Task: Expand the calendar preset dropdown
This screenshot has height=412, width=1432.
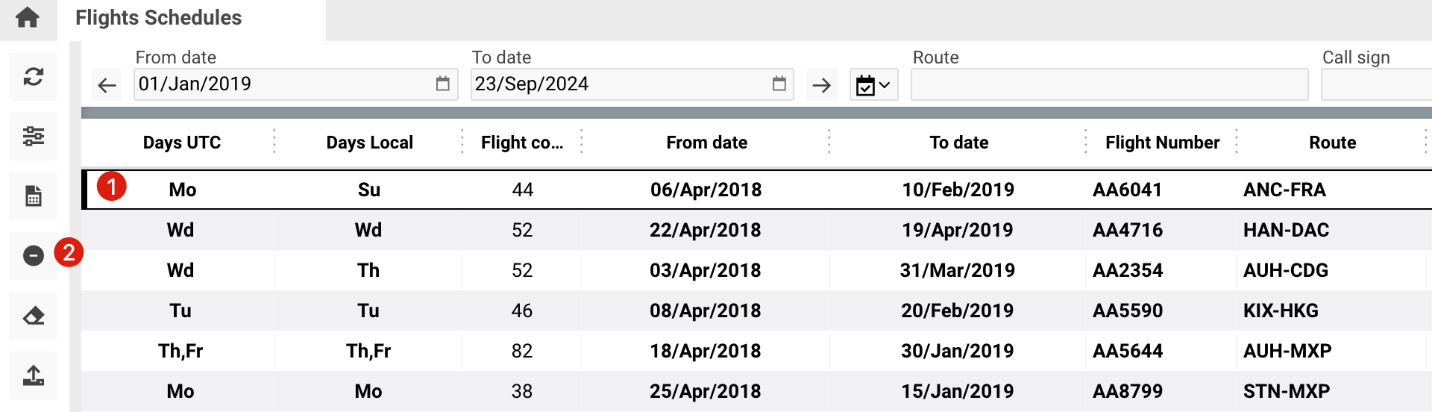Action: [873, 85]
